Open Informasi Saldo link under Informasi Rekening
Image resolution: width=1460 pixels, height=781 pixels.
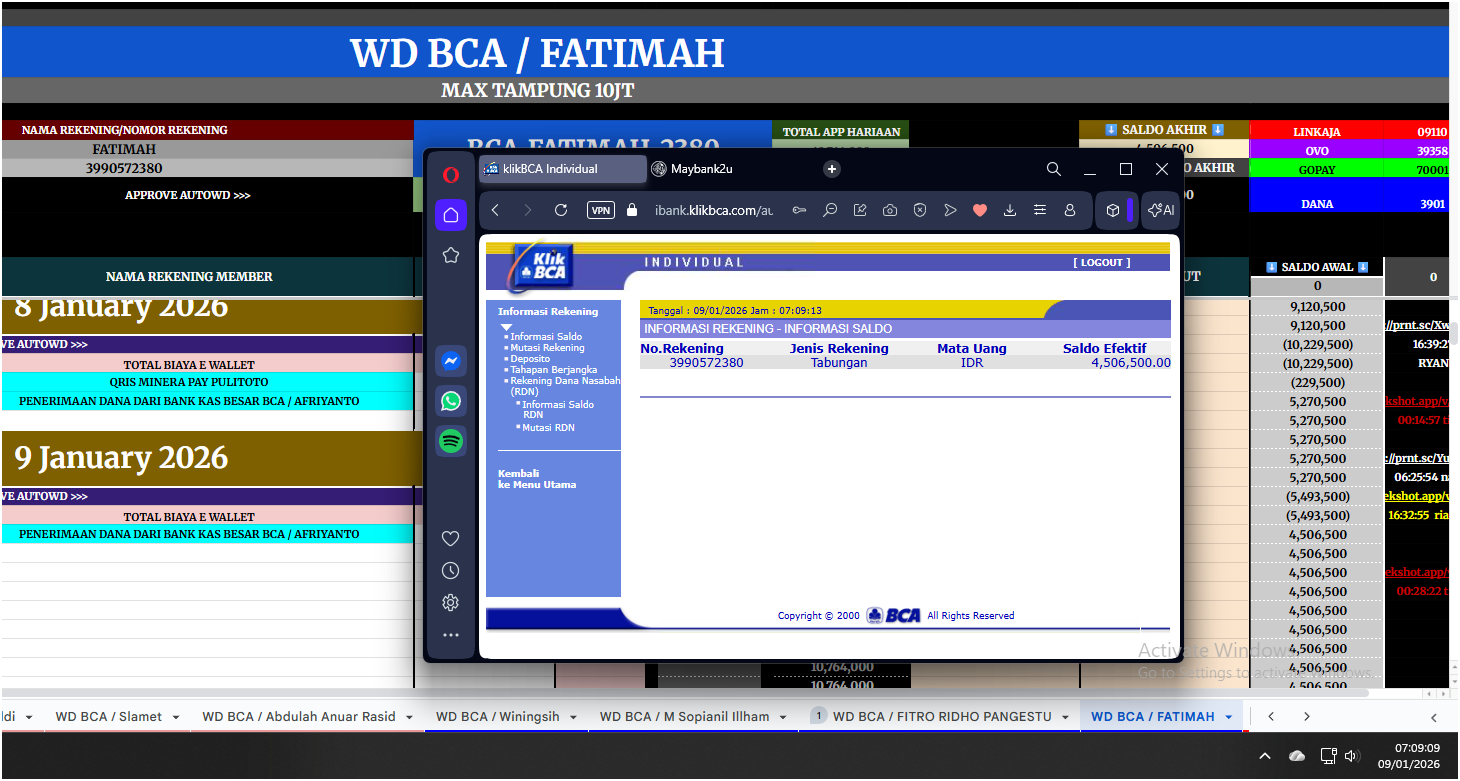click(546, 337)
